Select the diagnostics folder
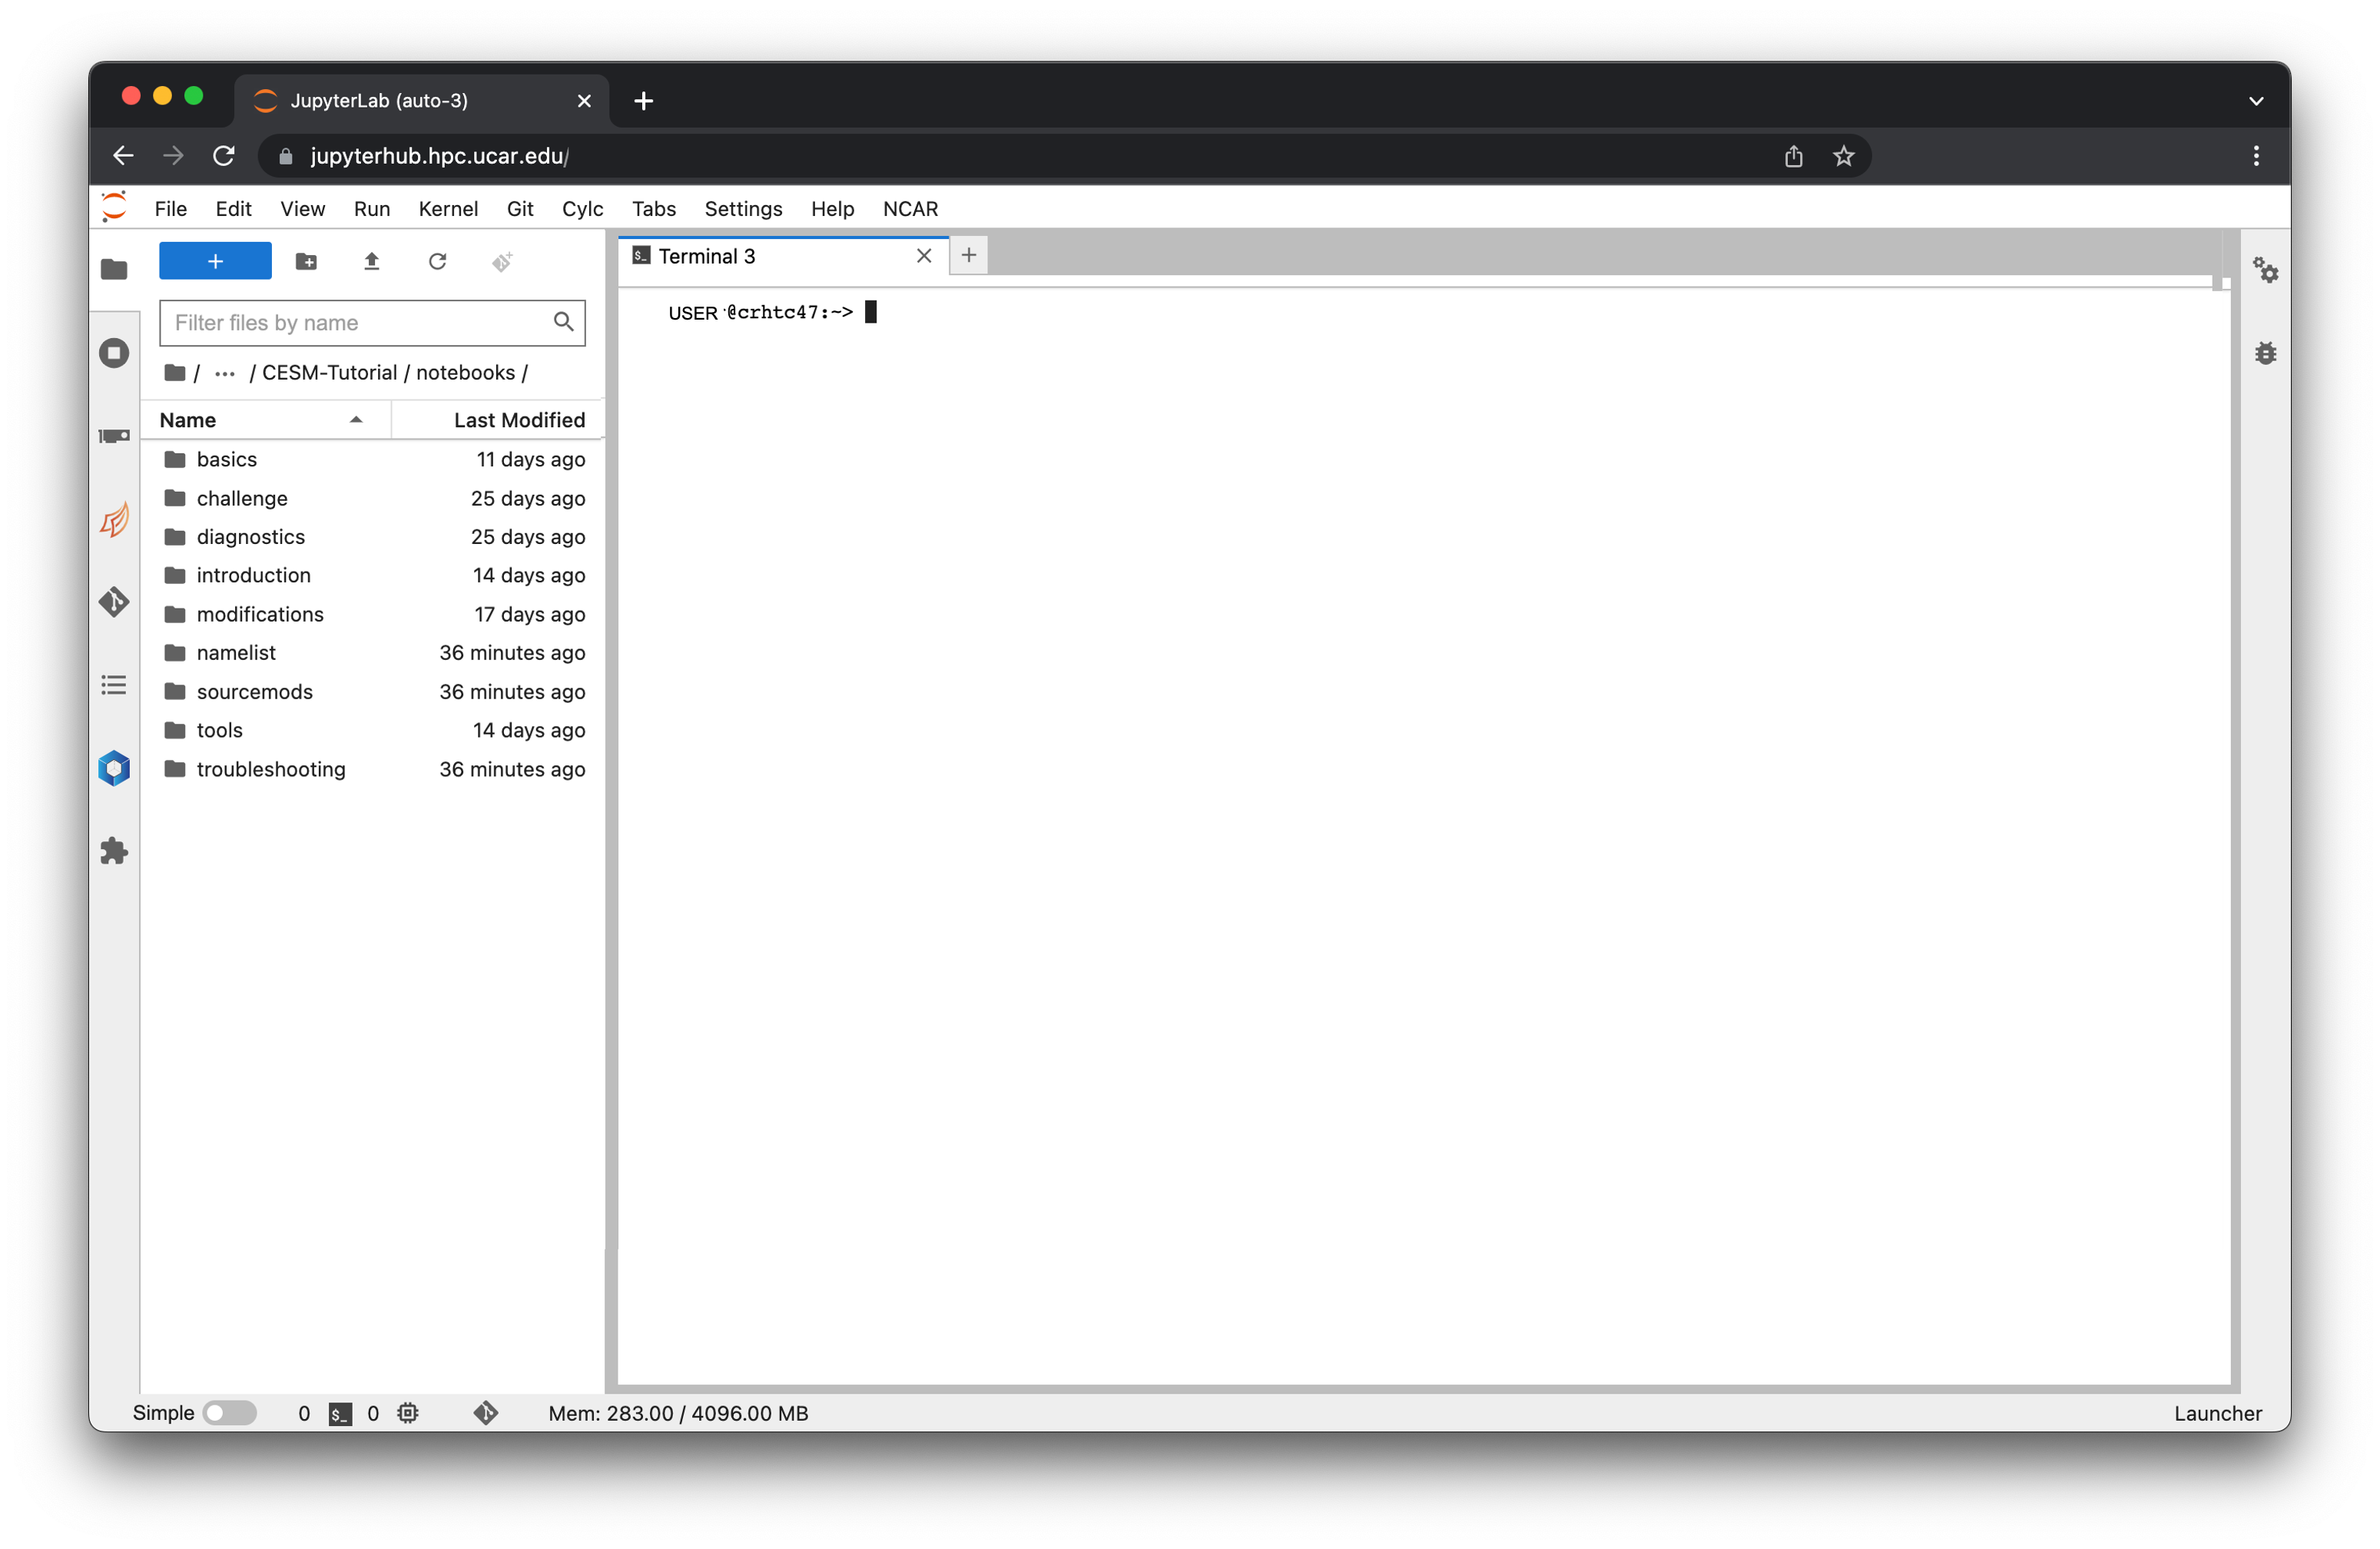 tap(372, 537)
